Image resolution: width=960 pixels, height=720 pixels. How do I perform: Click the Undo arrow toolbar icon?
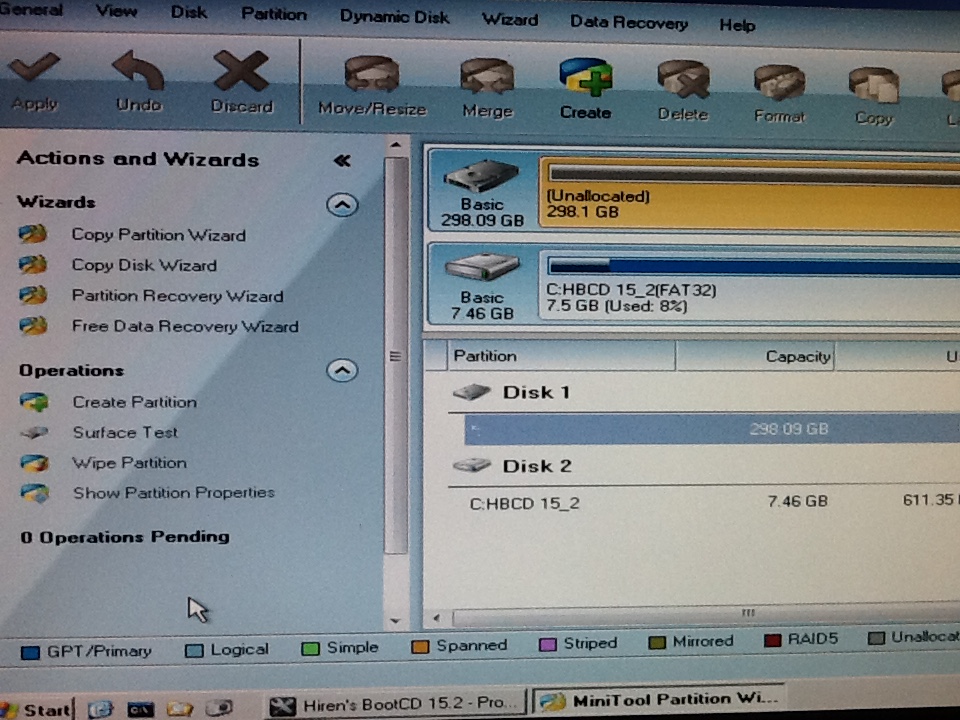(x=139, y=71)
